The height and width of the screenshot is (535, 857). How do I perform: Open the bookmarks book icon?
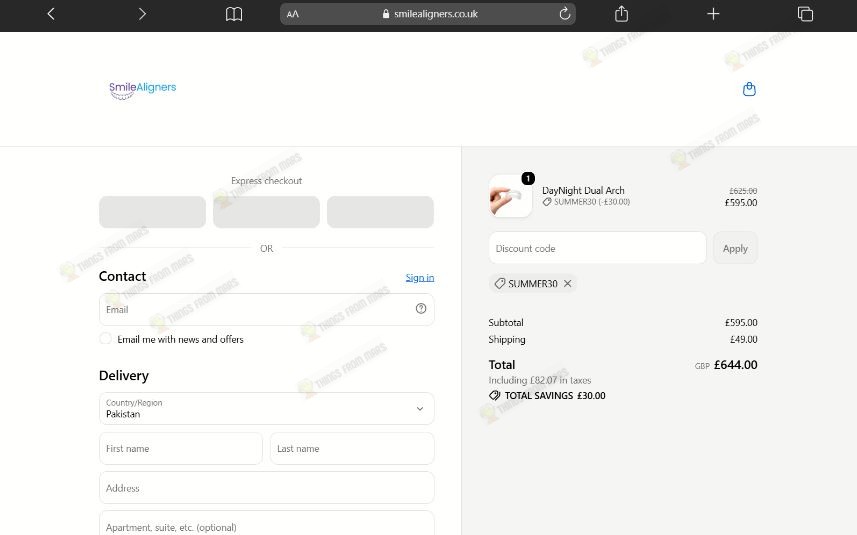234,14
